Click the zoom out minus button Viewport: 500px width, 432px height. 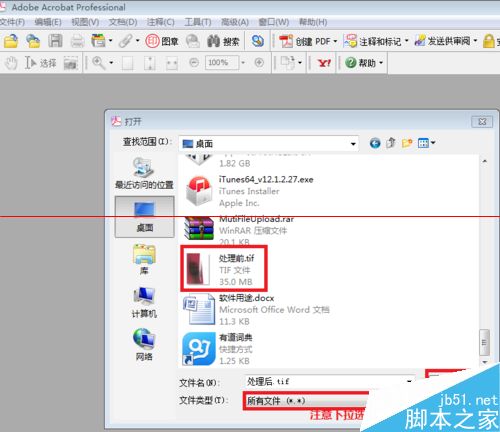(x=194, y=62)
